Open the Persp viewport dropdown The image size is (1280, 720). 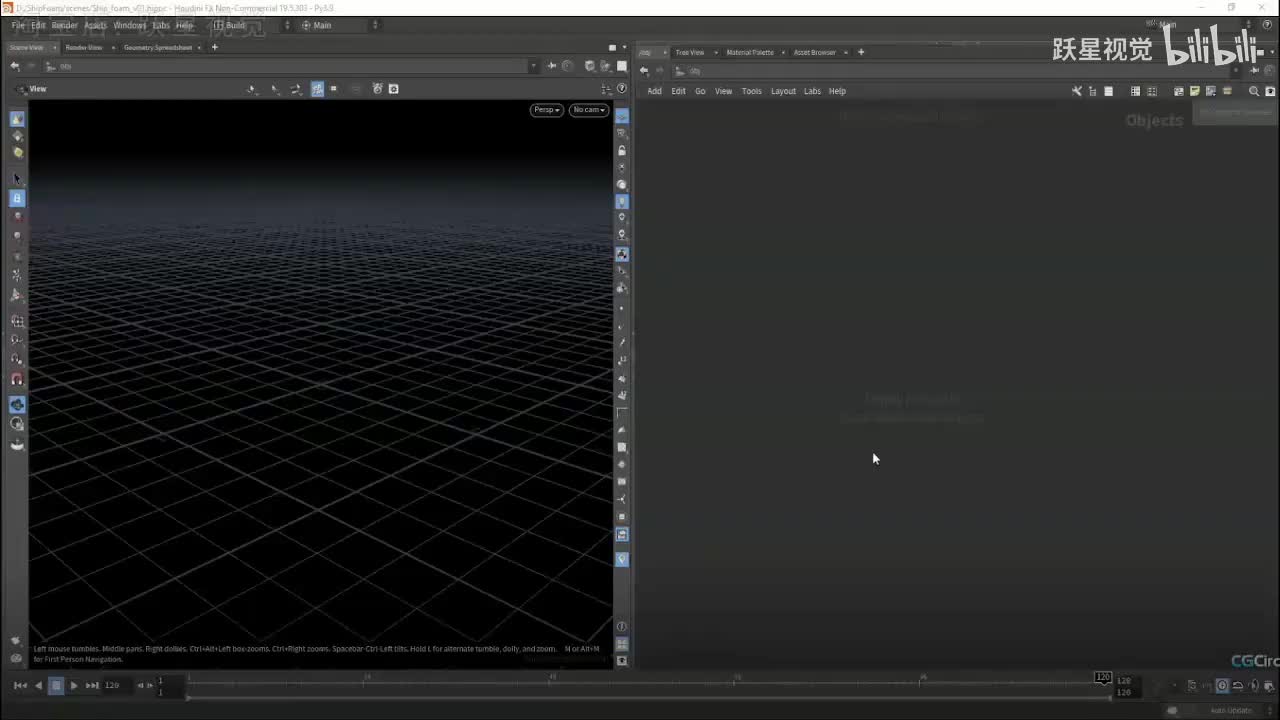[547, 110]
